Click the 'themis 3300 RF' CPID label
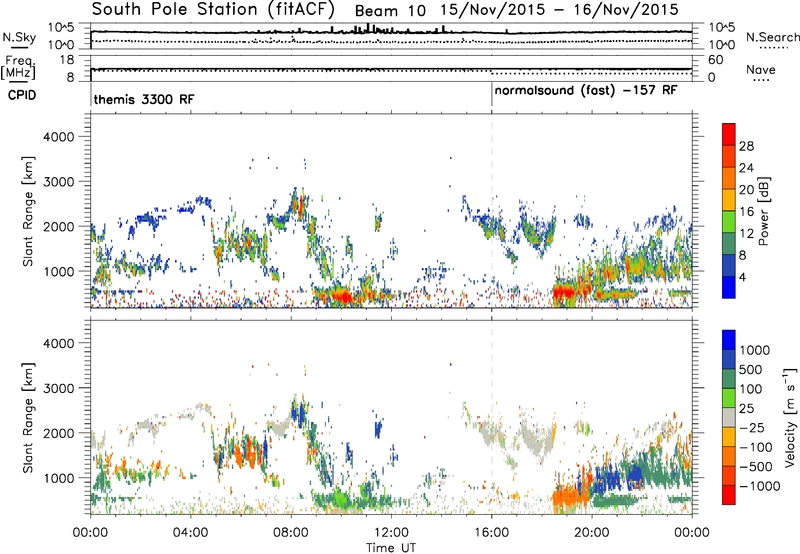 [144, 99]
